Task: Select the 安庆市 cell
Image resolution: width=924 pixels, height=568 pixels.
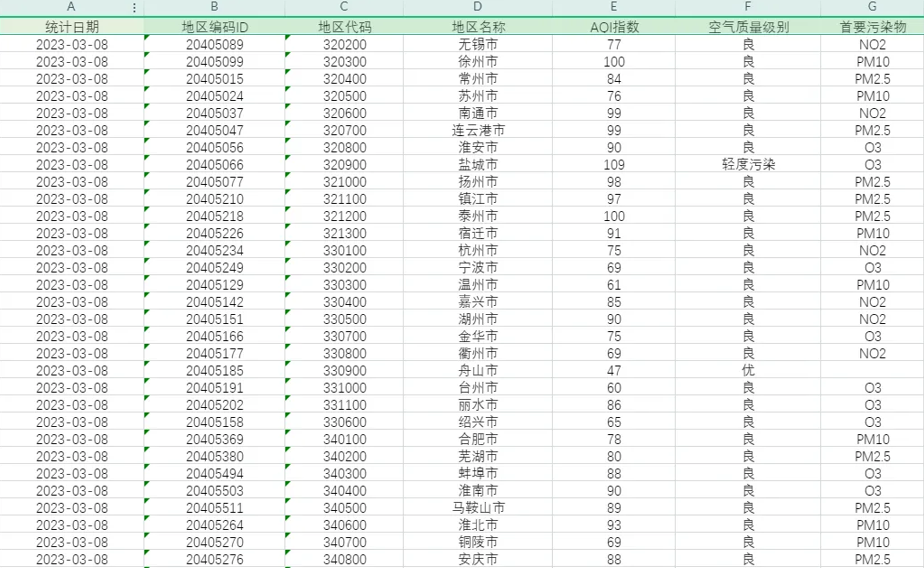Action: click(x=478, y=559)
